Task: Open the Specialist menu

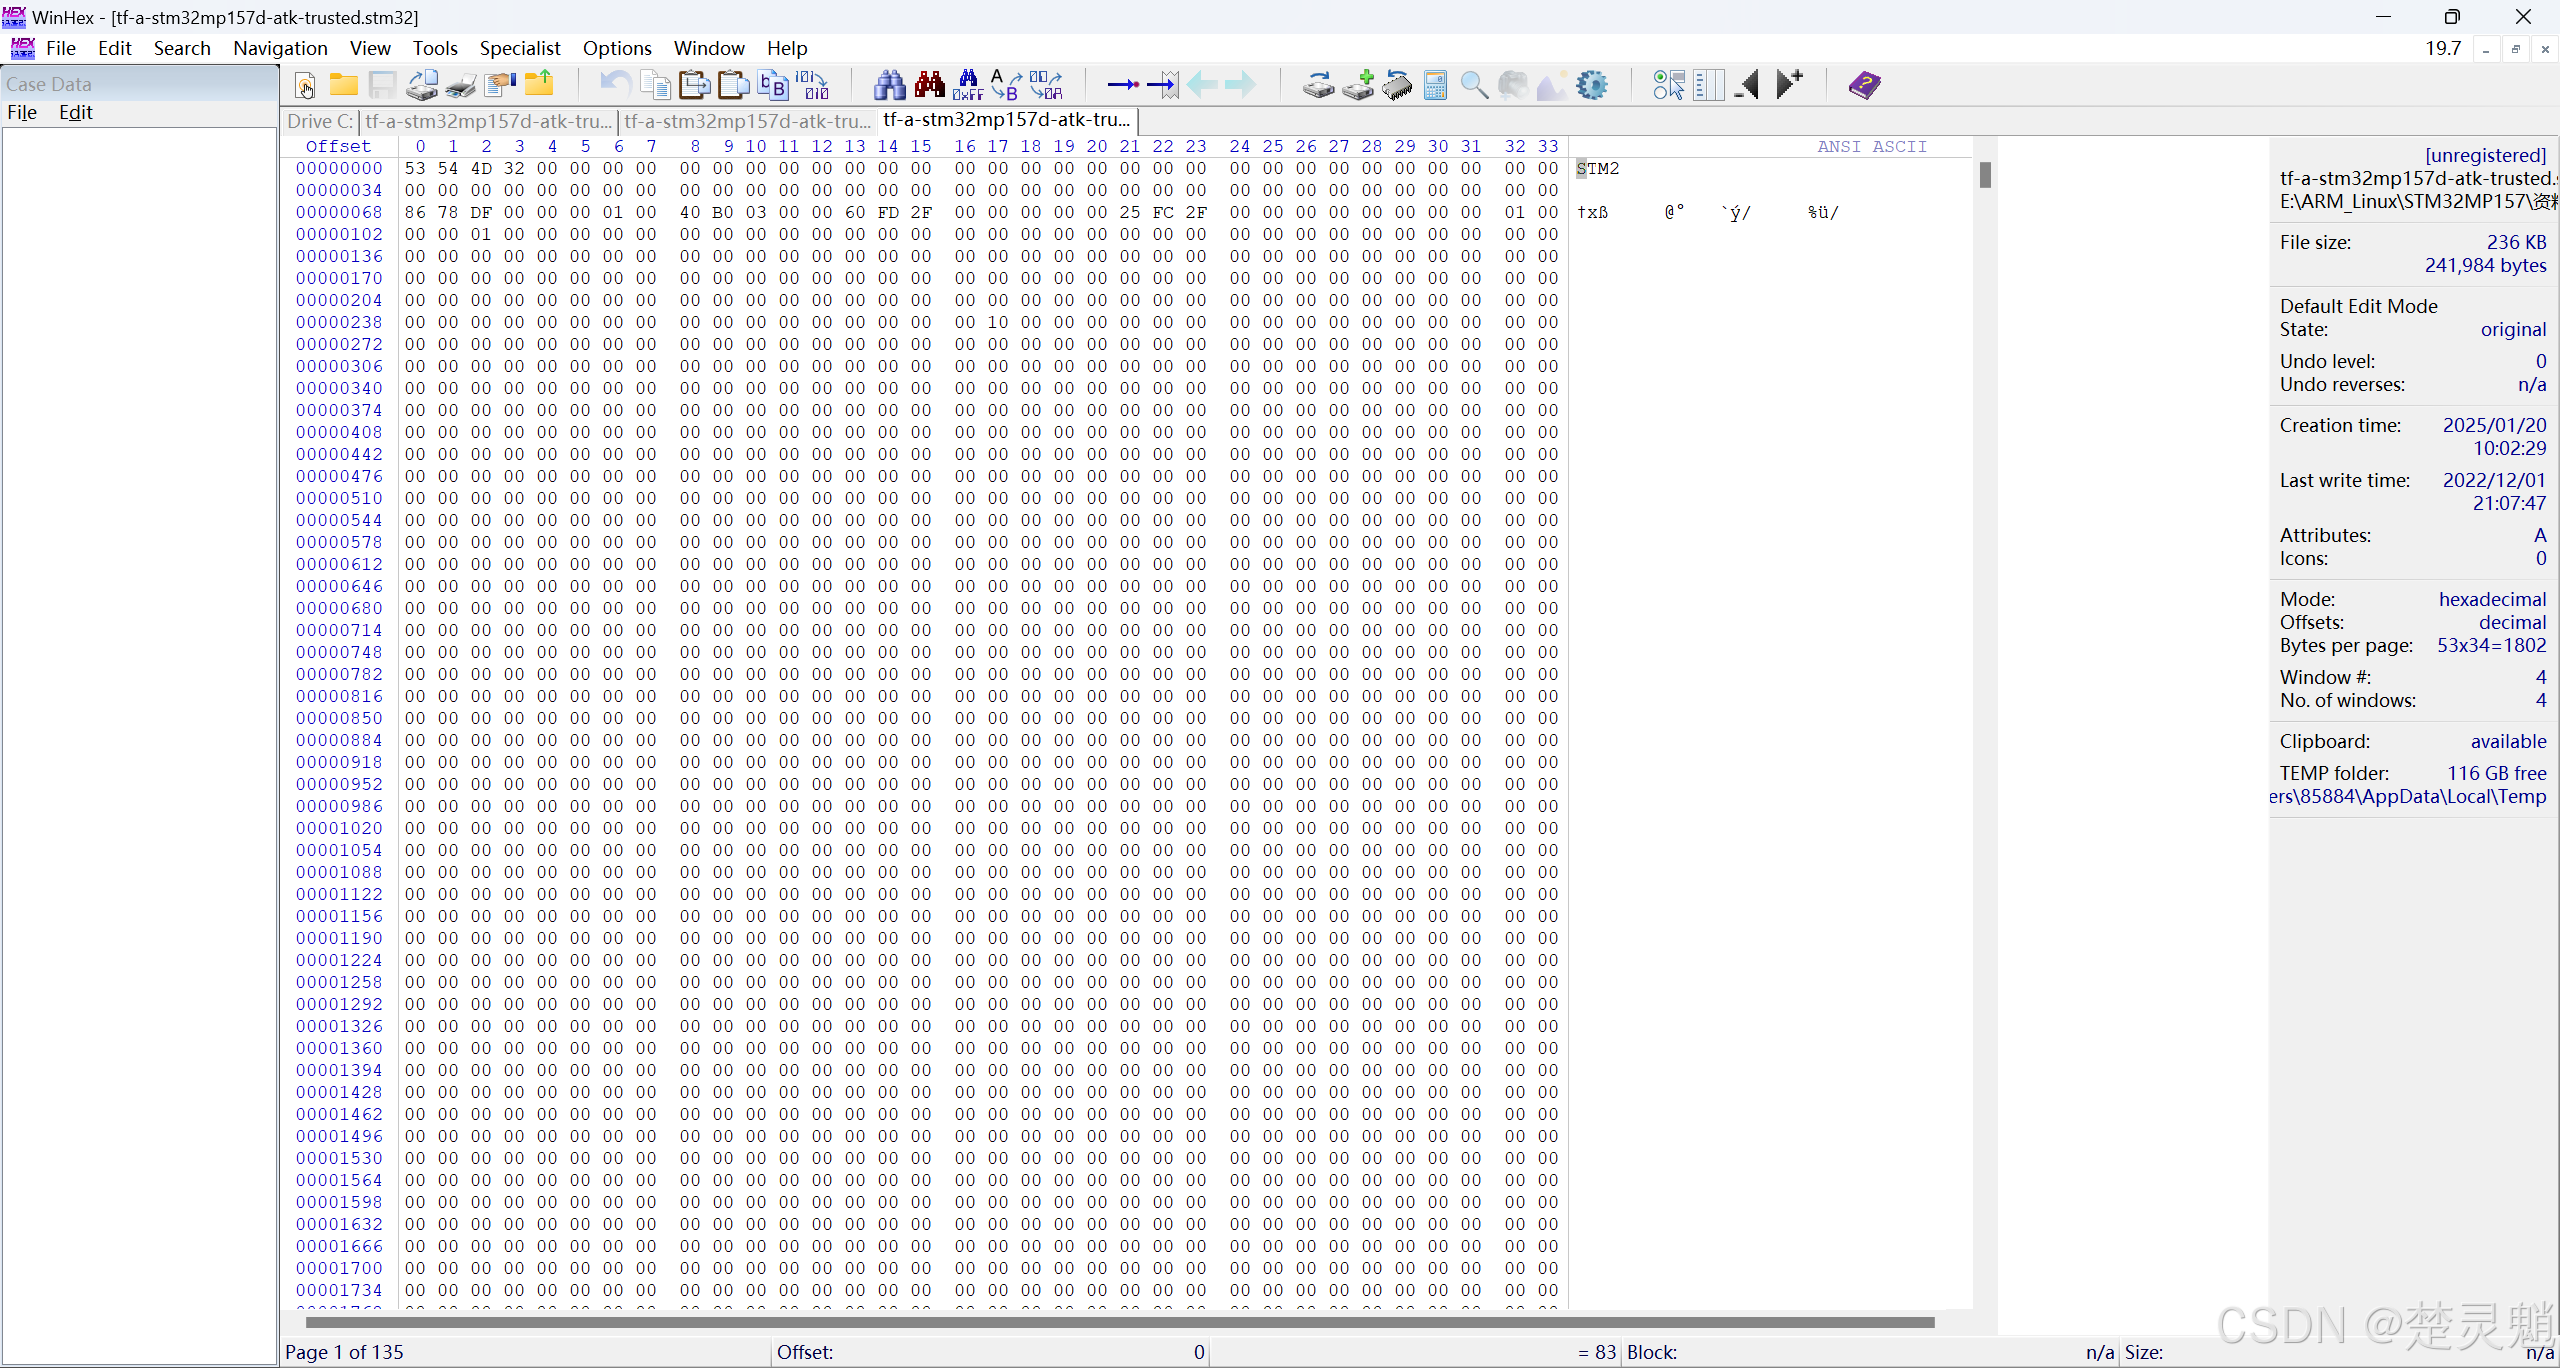Action: 519,48
